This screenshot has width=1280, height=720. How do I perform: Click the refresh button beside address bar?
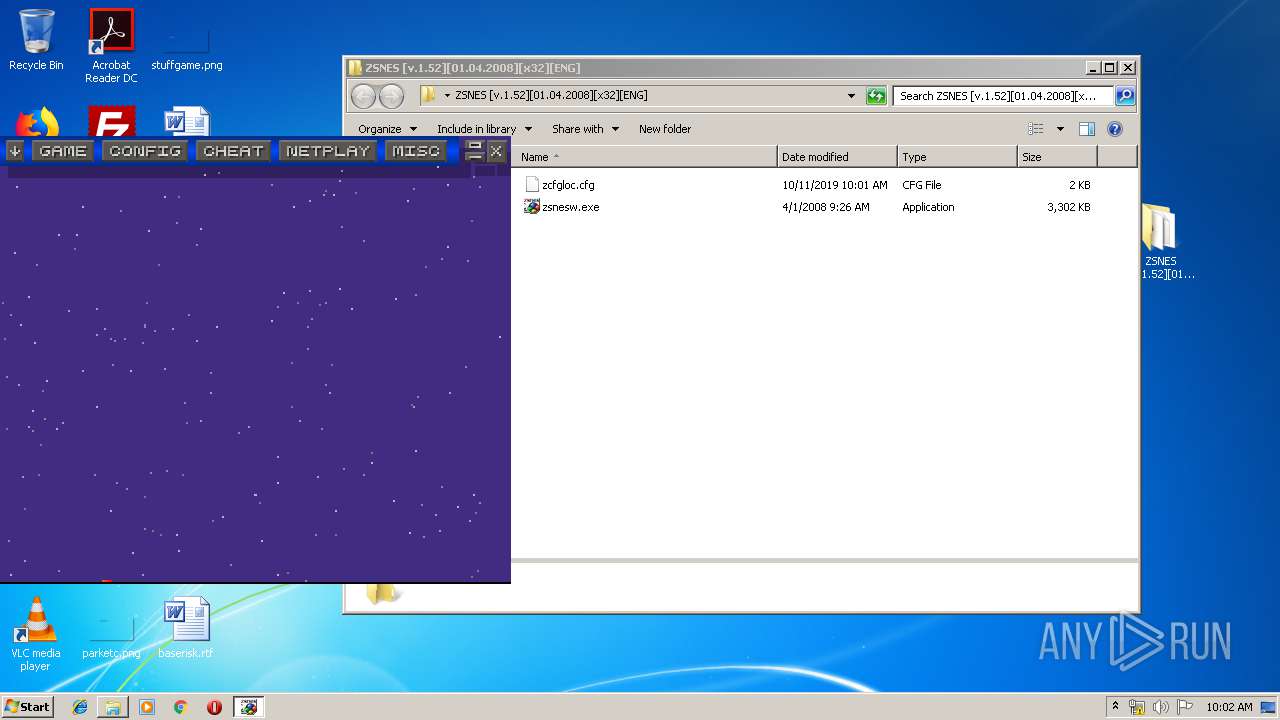(x=876, y=96)
